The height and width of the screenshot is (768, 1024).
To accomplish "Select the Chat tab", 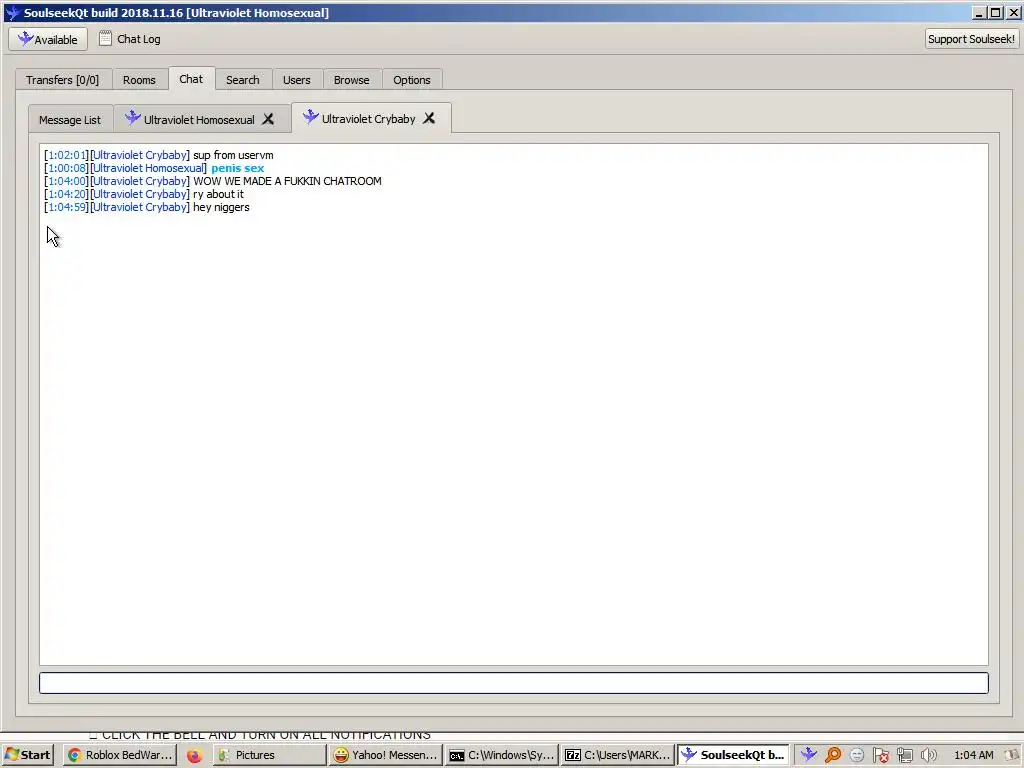I will pyautogui.click(x=191, y=78).
